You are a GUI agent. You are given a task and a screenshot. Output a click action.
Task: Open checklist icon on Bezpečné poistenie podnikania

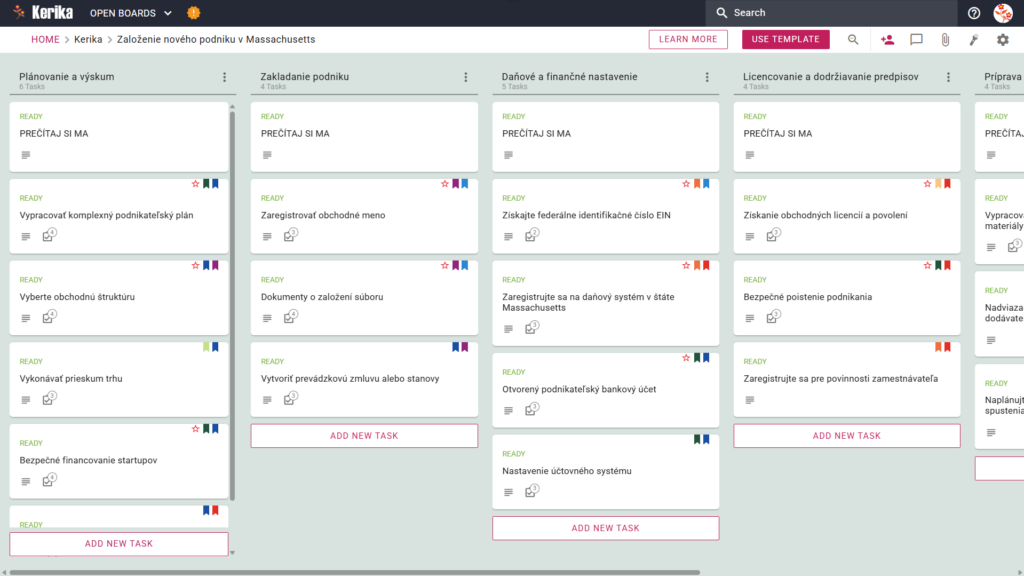773,317
